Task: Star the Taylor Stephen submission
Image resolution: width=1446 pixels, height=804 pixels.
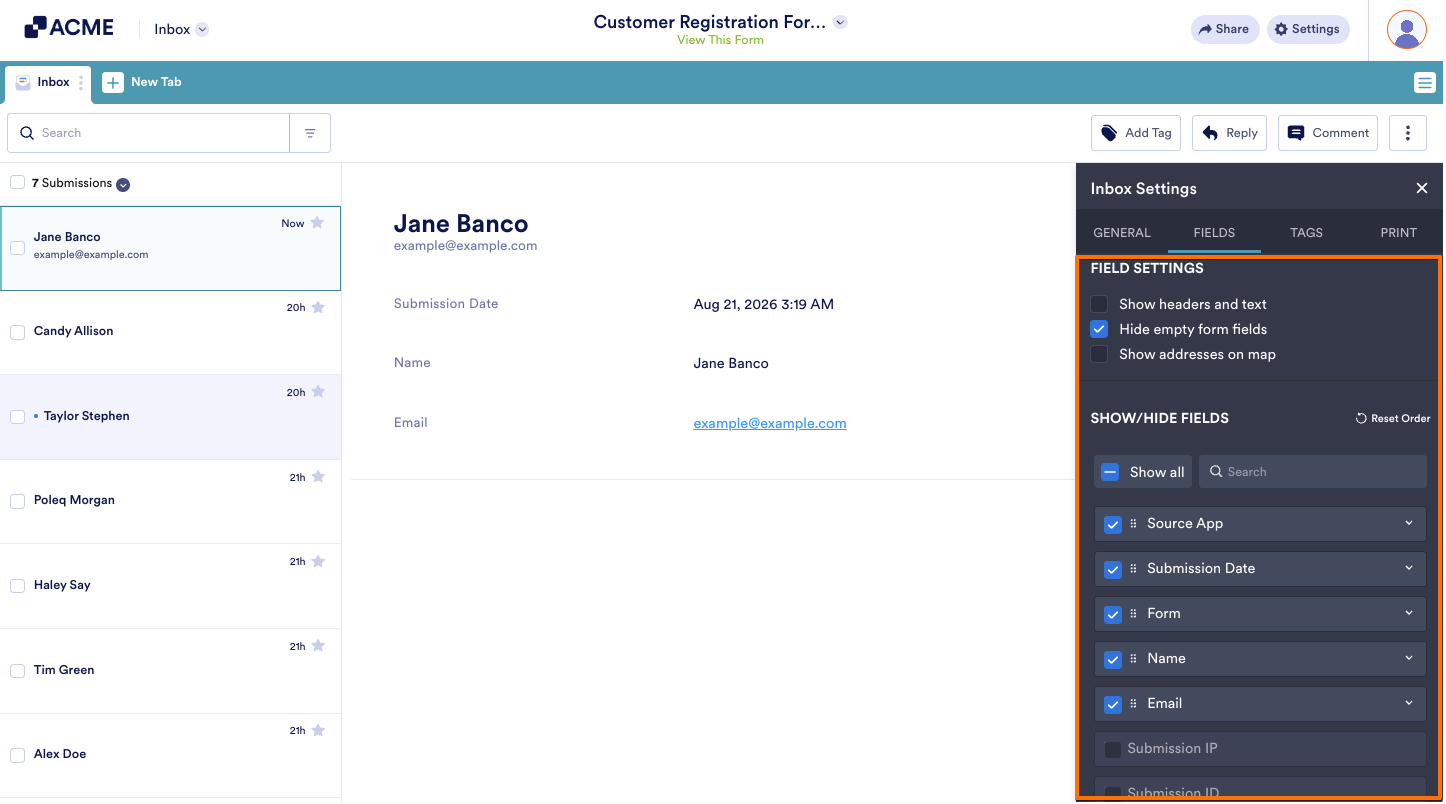Action: (318, 392)
